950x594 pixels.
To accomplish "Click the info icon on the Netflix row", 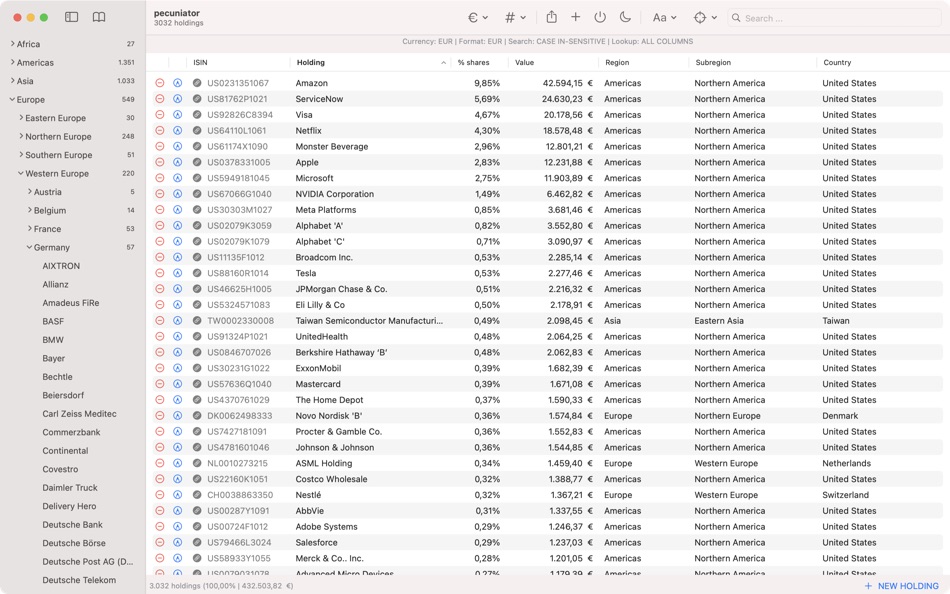I will 176,130.
